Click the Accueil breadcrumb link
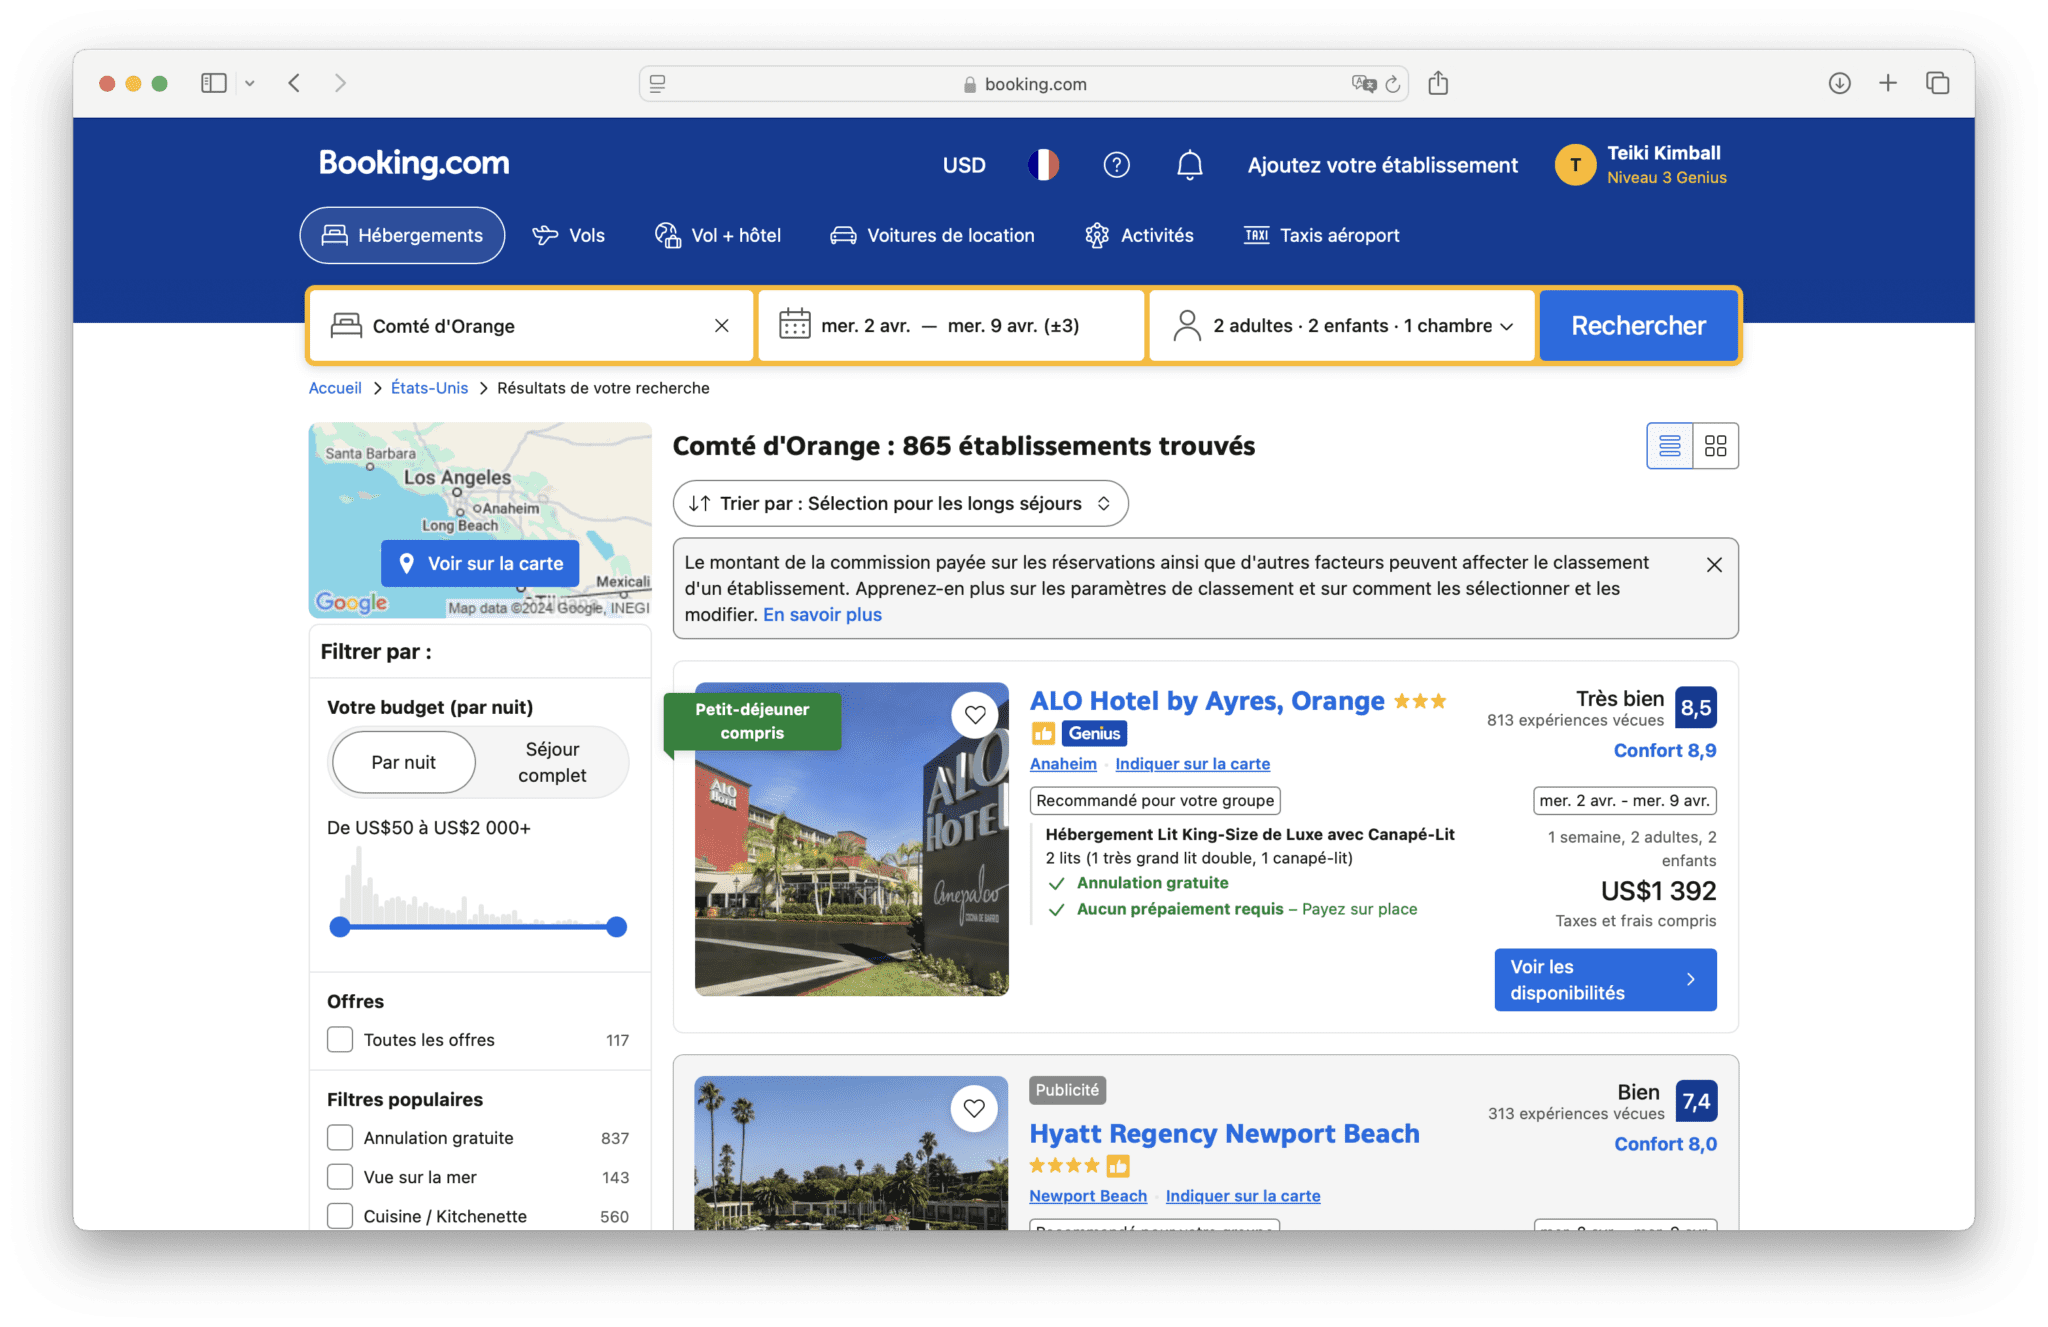 [335, 388]
